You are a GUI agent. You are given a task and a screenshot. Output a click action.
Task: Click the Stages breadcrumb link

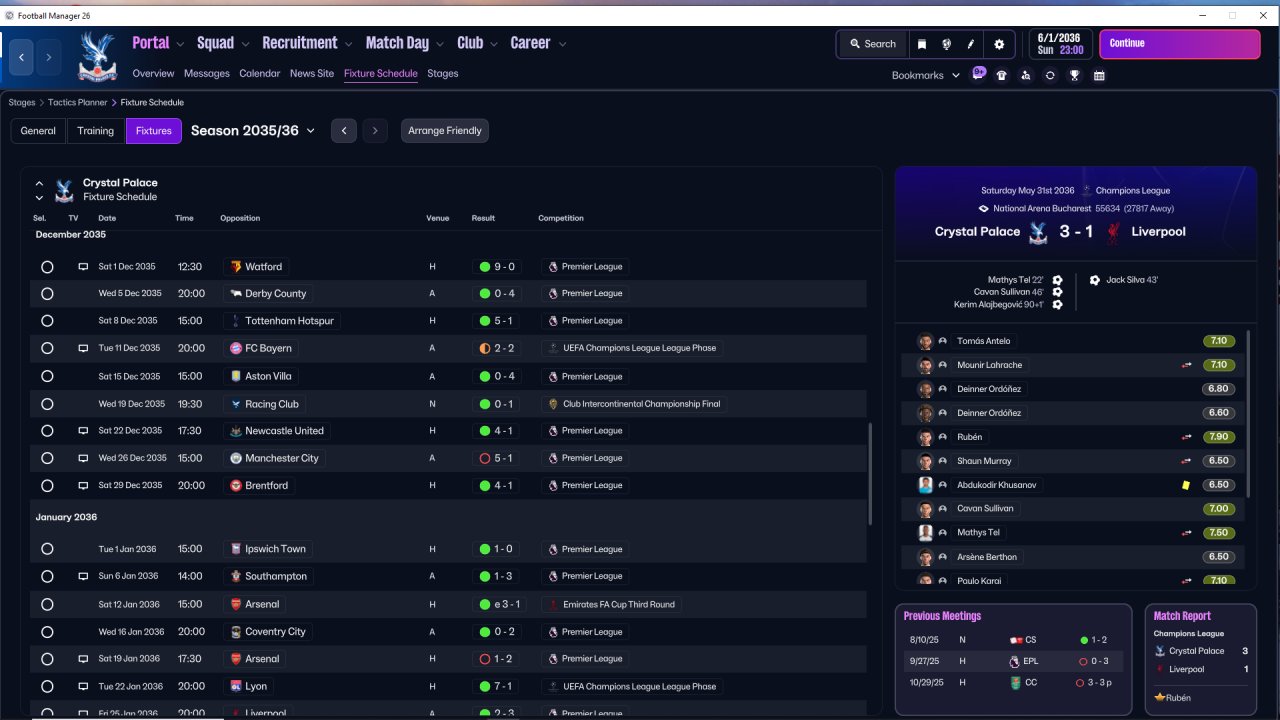[x=22, y=102]
